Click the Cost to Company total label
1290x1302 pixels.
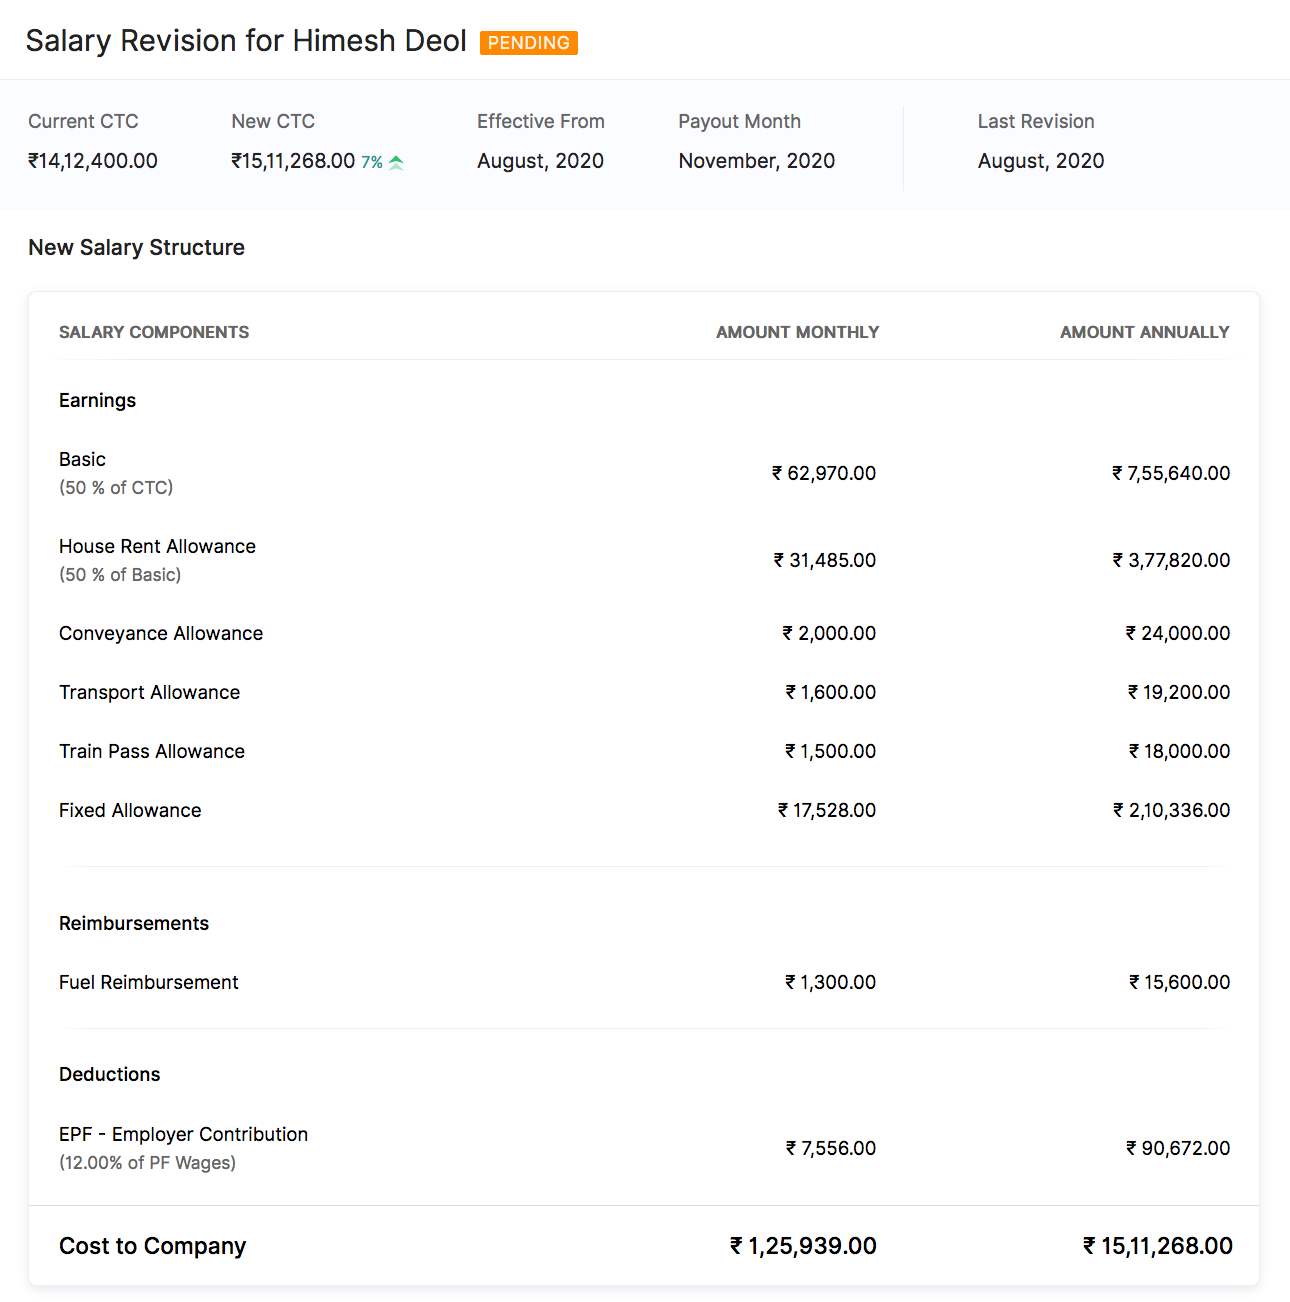(153, 1246)
